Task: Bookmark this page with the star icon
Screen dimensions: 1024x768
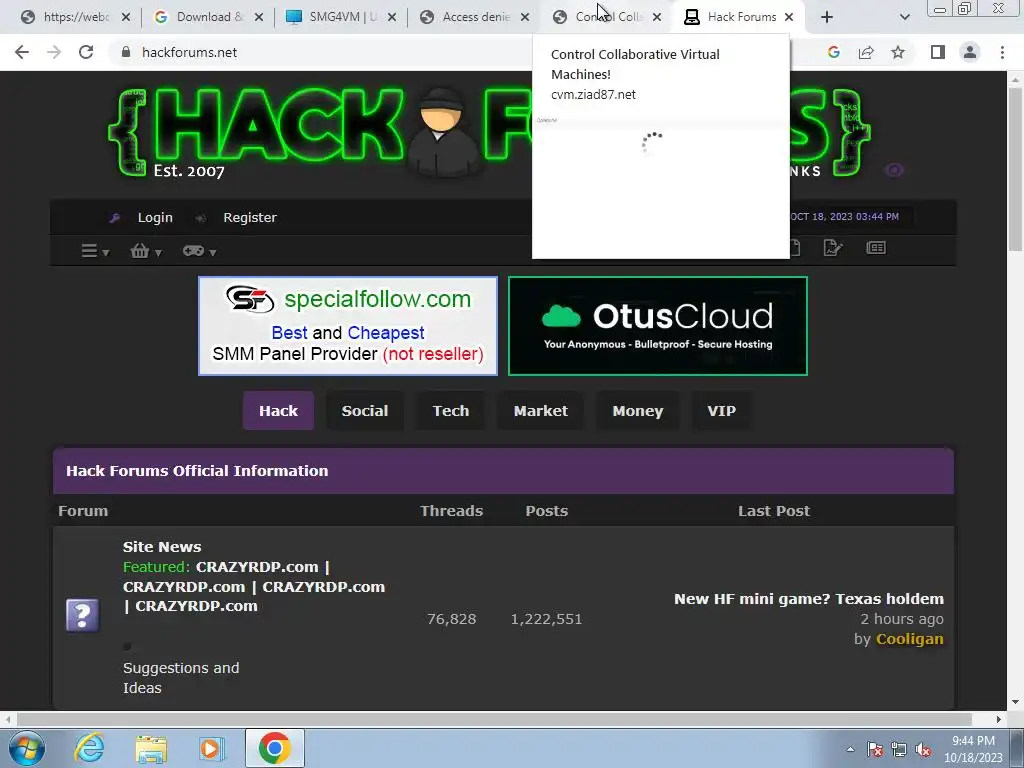Action: [898, 52]
